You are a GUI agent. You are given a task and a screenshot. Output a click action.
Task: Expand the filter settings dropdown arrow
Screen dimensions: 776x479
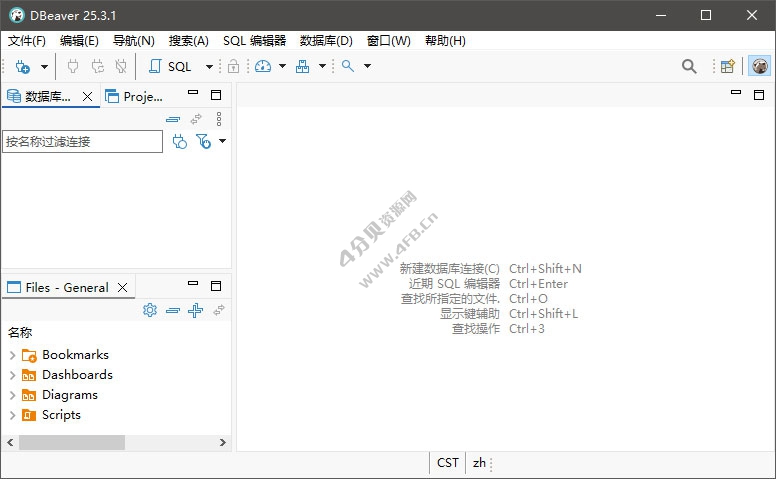(223, 141)
